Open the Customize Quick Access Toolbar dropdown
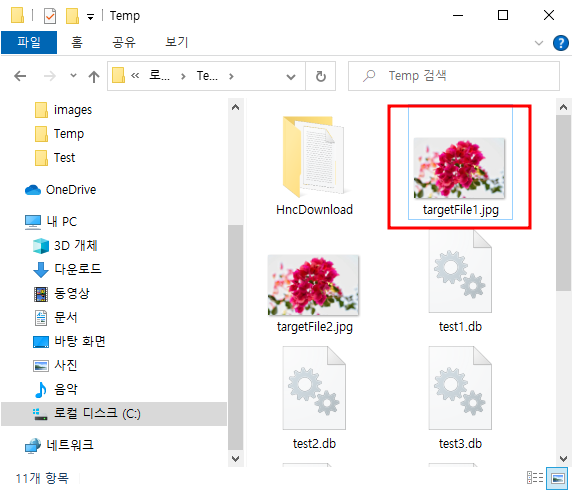This screenshot has width=573, height=491. pos(90,17)
